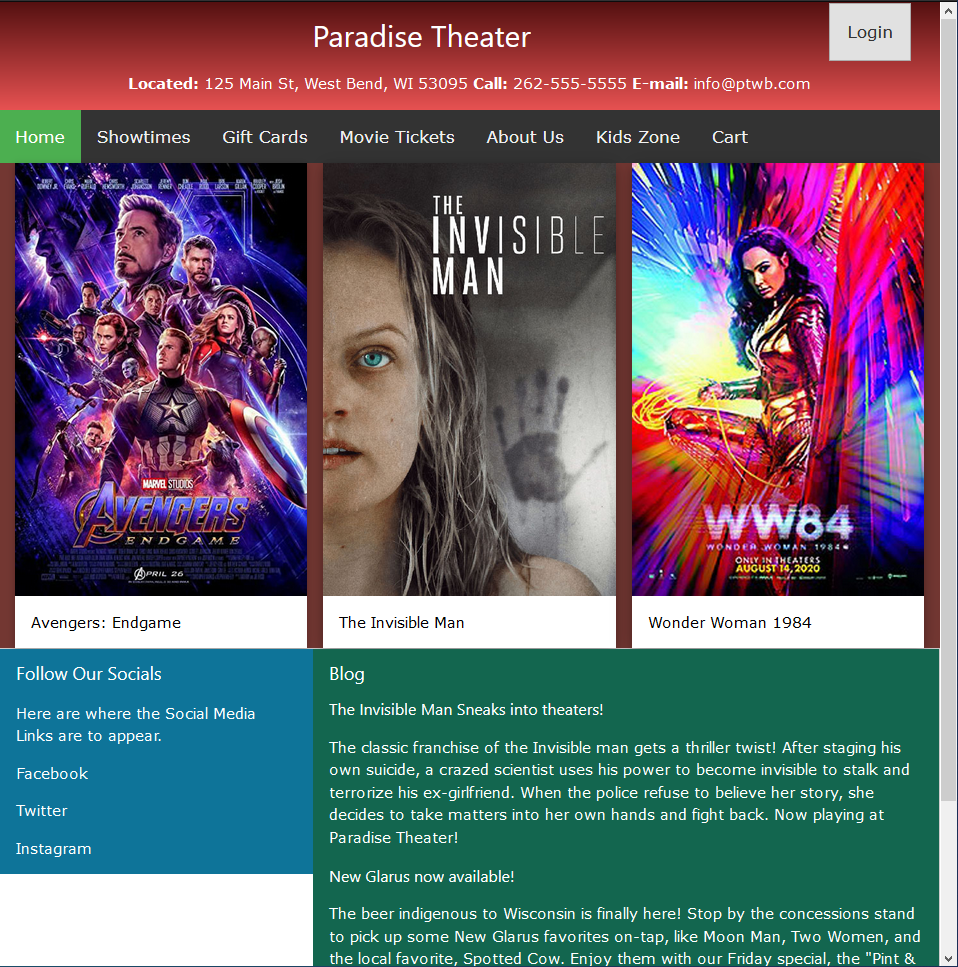Open the Facebook social link
The width and height of the screenshot is (958, 967).
point(52,773)
